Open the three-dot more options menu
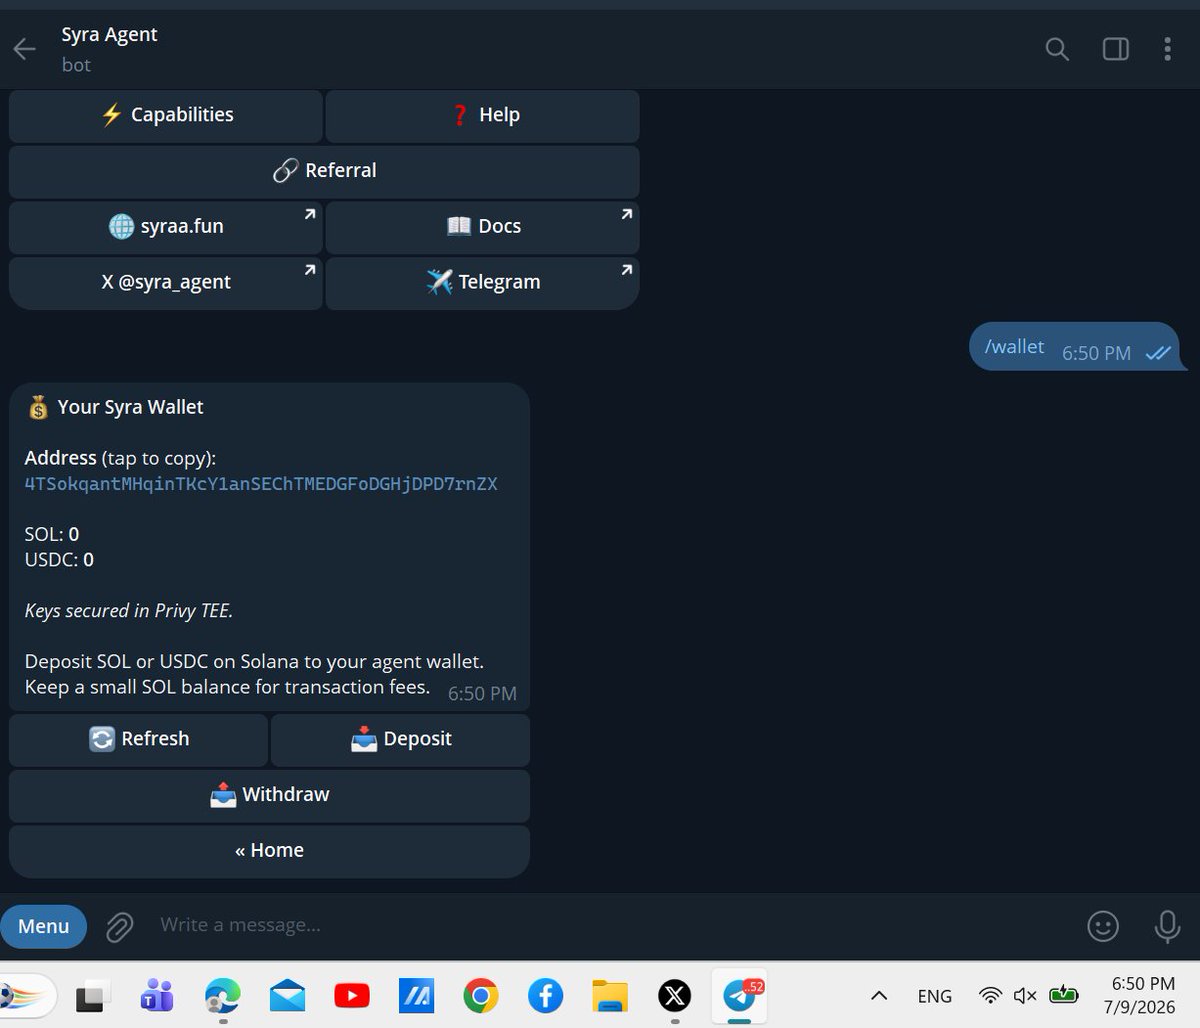This screenshot has height=1028, width=1200. click(x=1167, y=49)
